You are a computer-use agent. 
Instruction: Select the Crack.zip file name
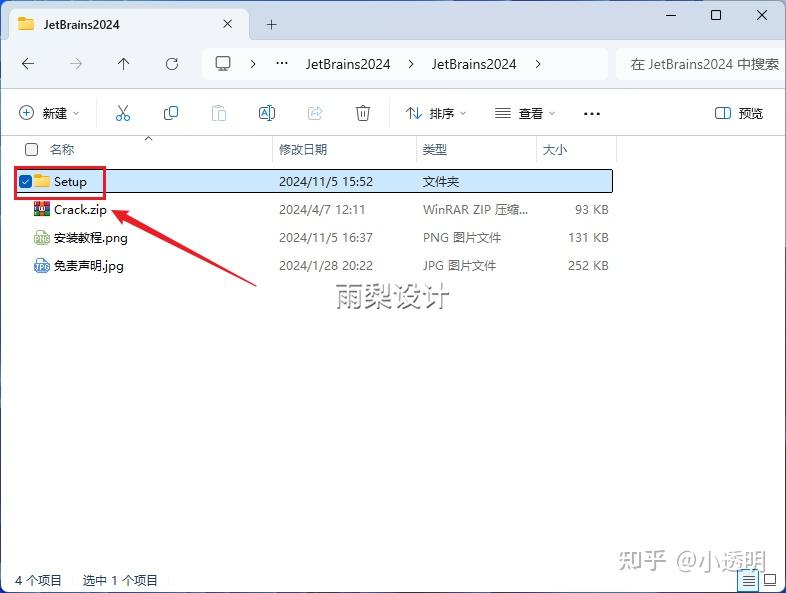80,210
